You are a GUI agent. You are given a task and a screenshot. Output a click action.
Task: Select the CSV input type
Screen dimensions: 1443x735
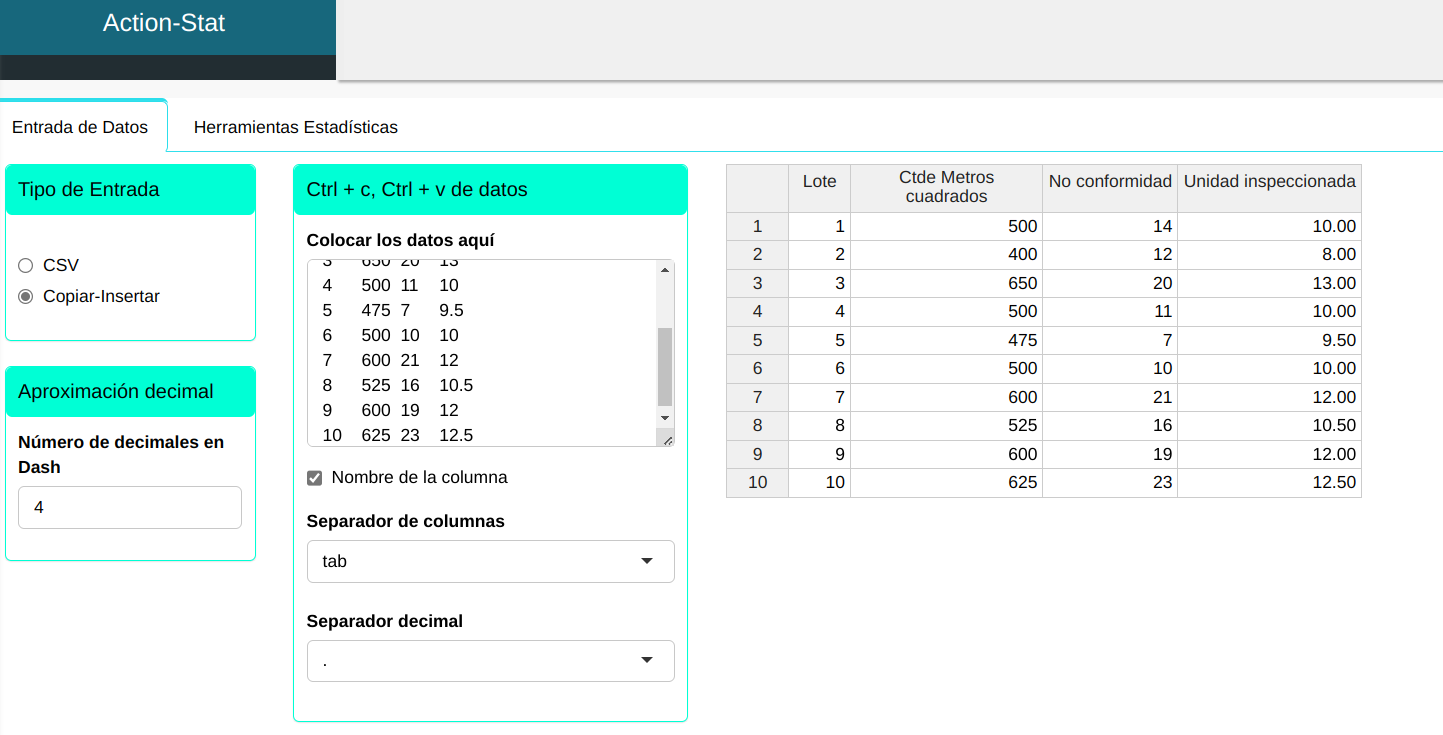(x=26, y=266)
